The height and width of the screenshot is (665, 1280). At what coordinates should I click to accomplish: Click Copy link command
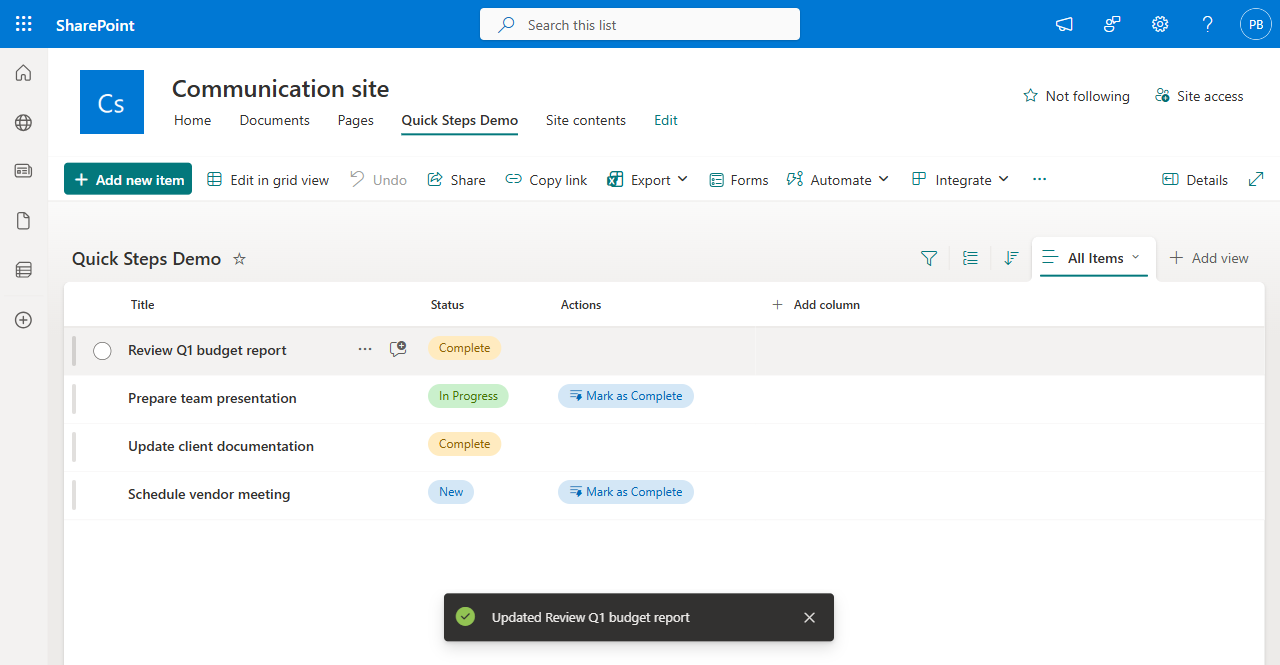[x=546, y=180]
